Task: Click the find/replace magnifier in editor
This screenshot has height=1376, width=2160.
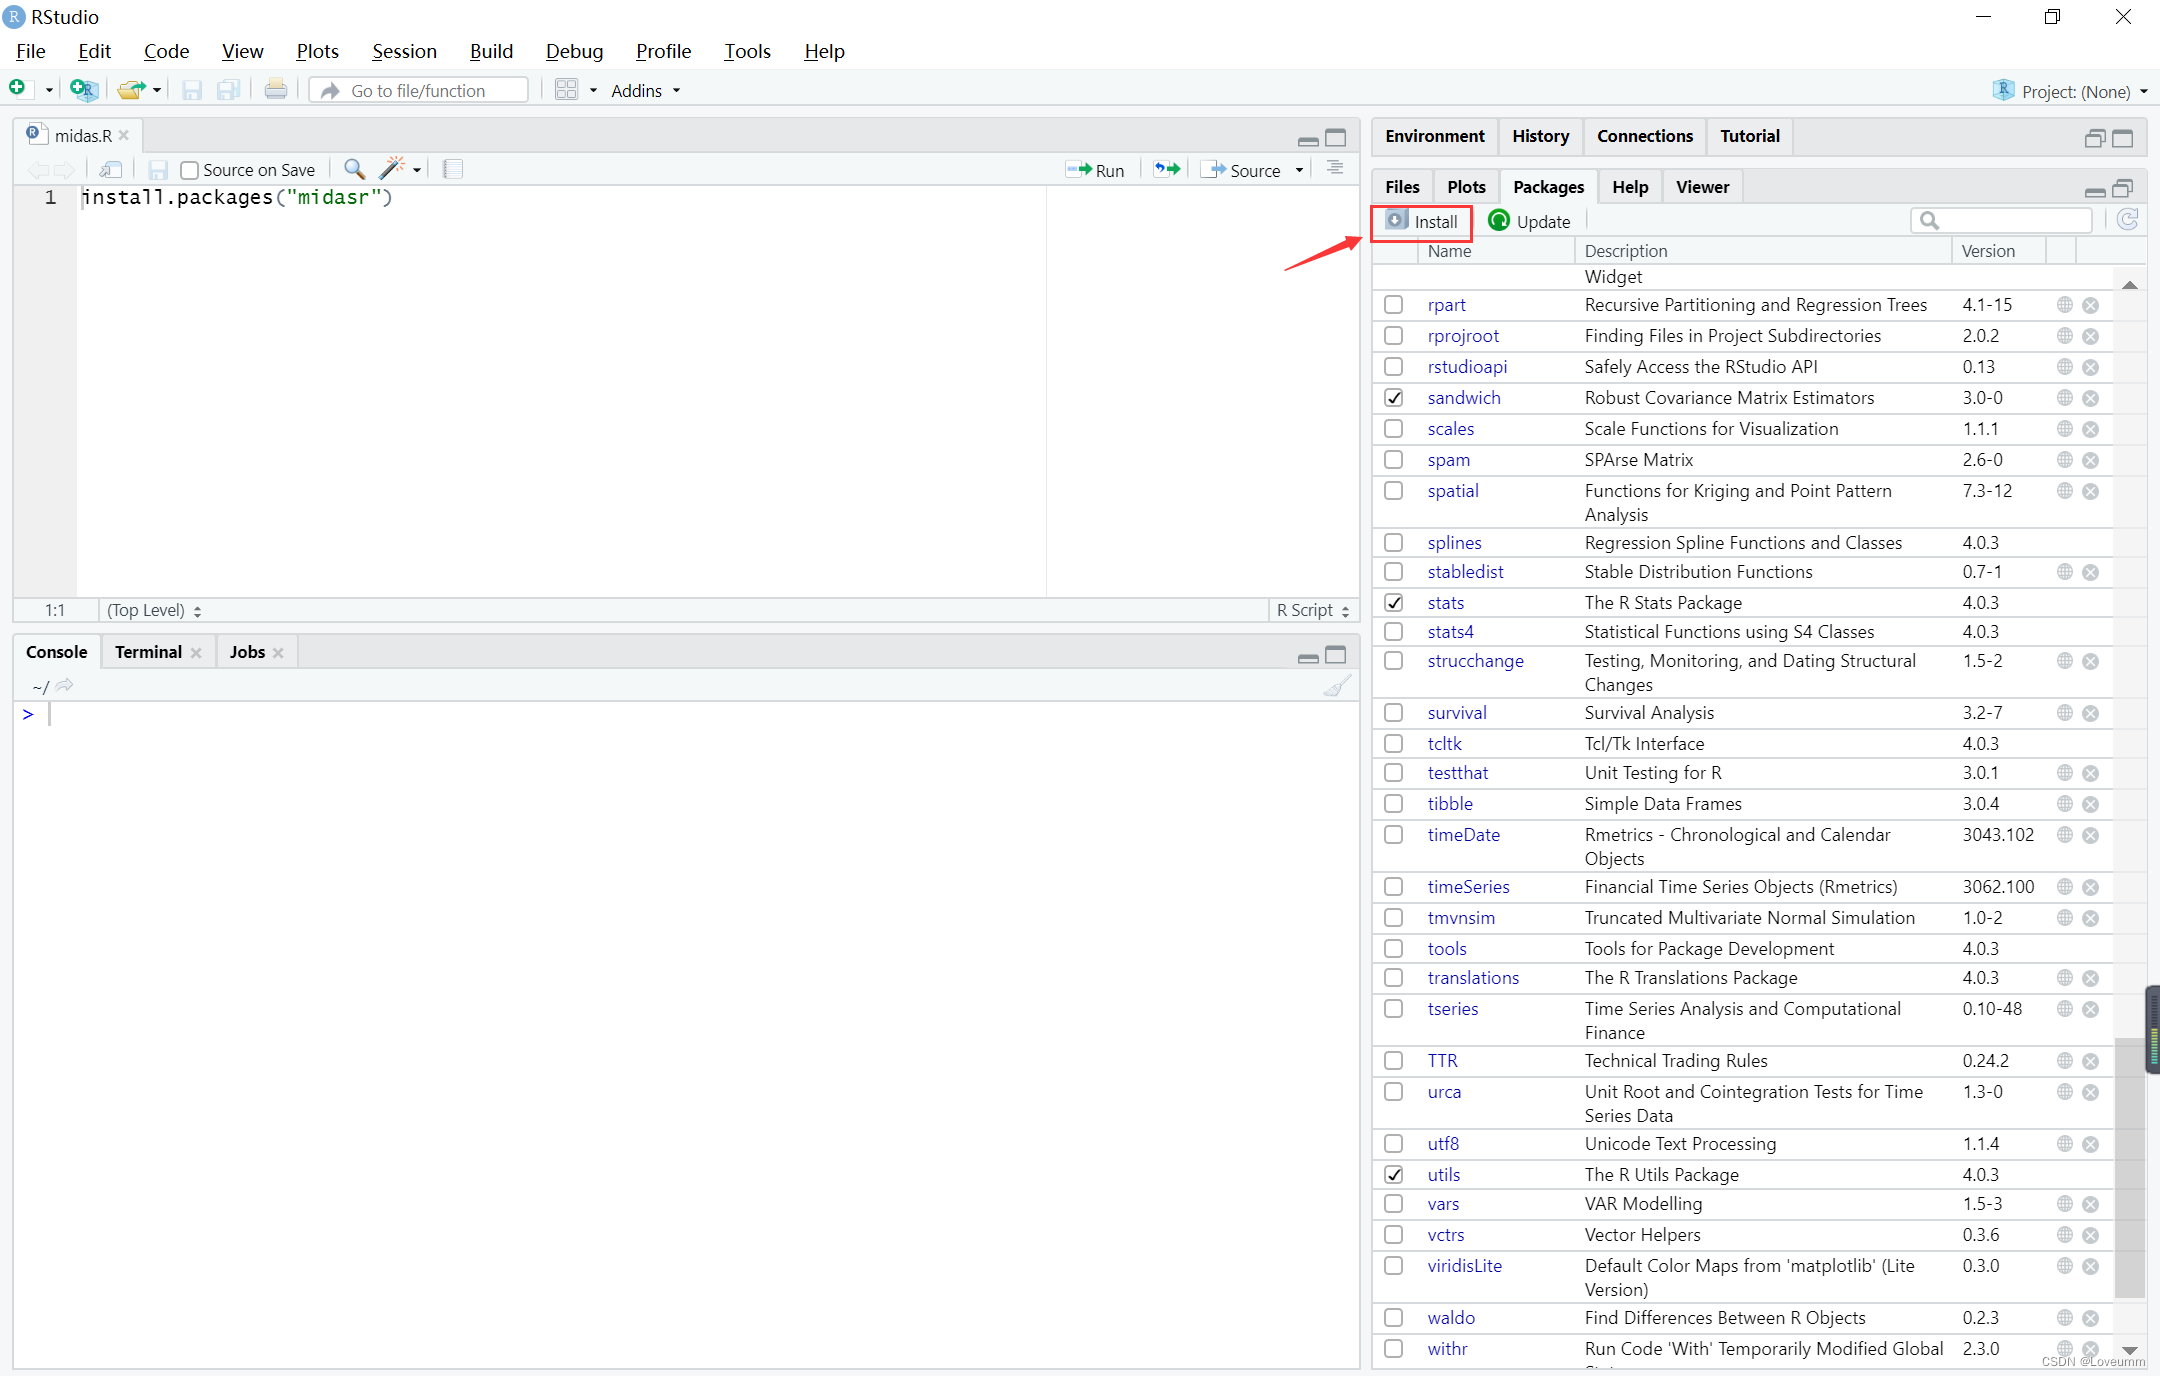Action: [x=353, y=169]
